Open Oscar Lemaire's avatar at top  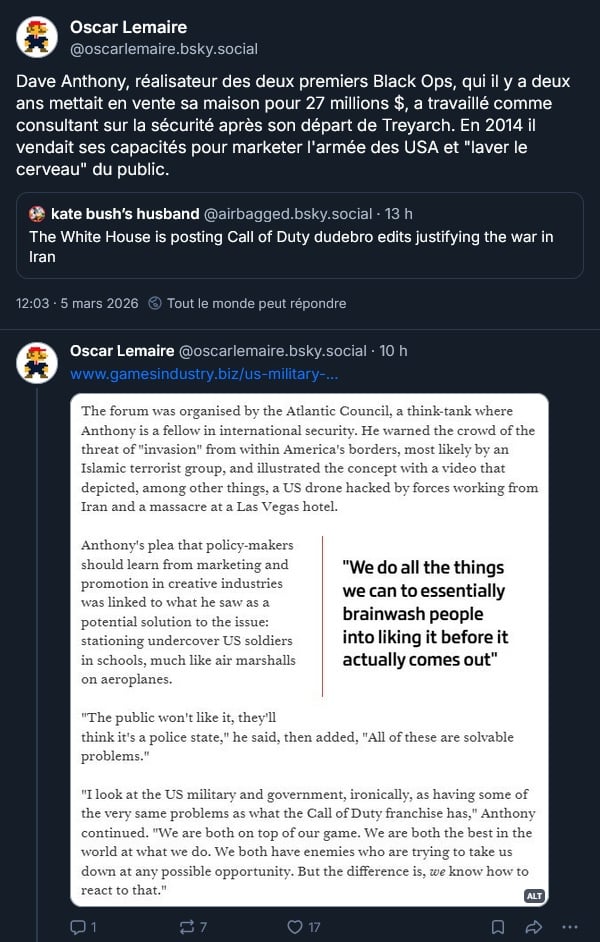(x=37, y=37)
